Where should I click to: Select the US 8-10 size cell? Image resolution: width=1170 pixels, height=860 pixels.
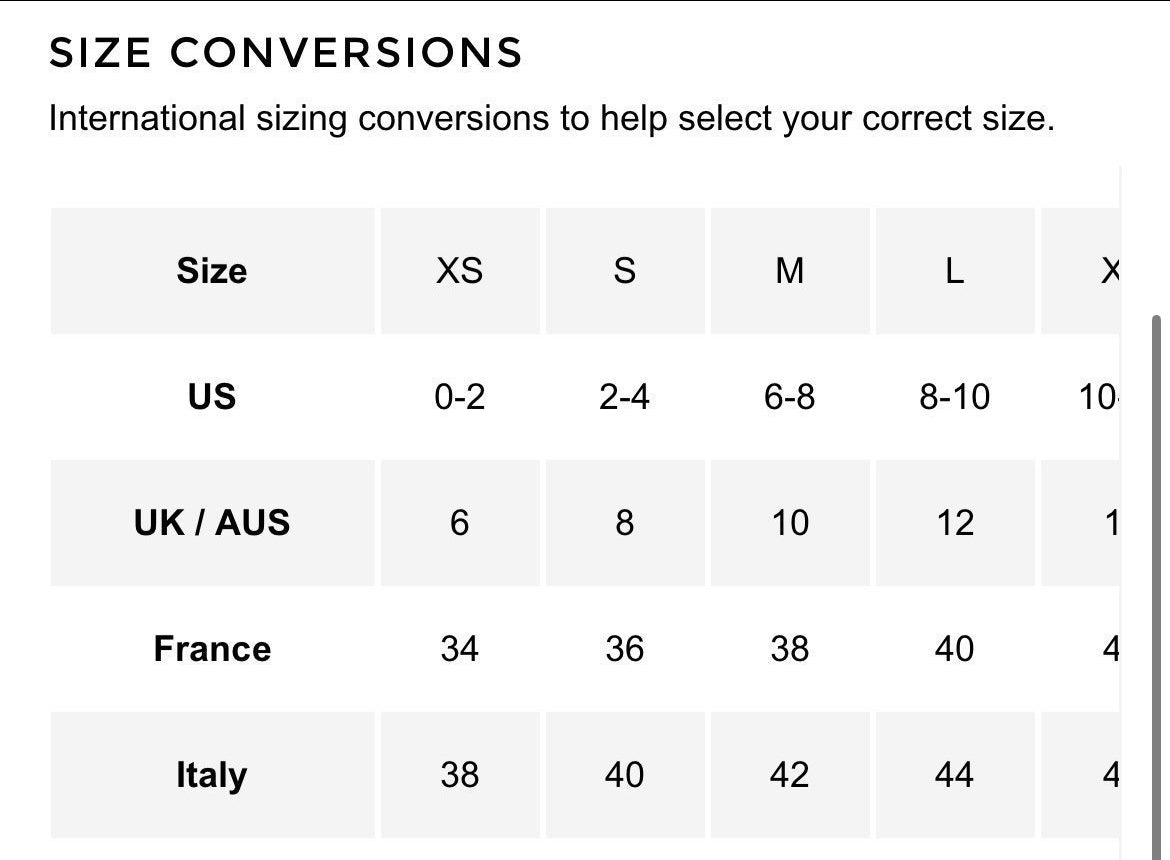(x=954, y=397)
